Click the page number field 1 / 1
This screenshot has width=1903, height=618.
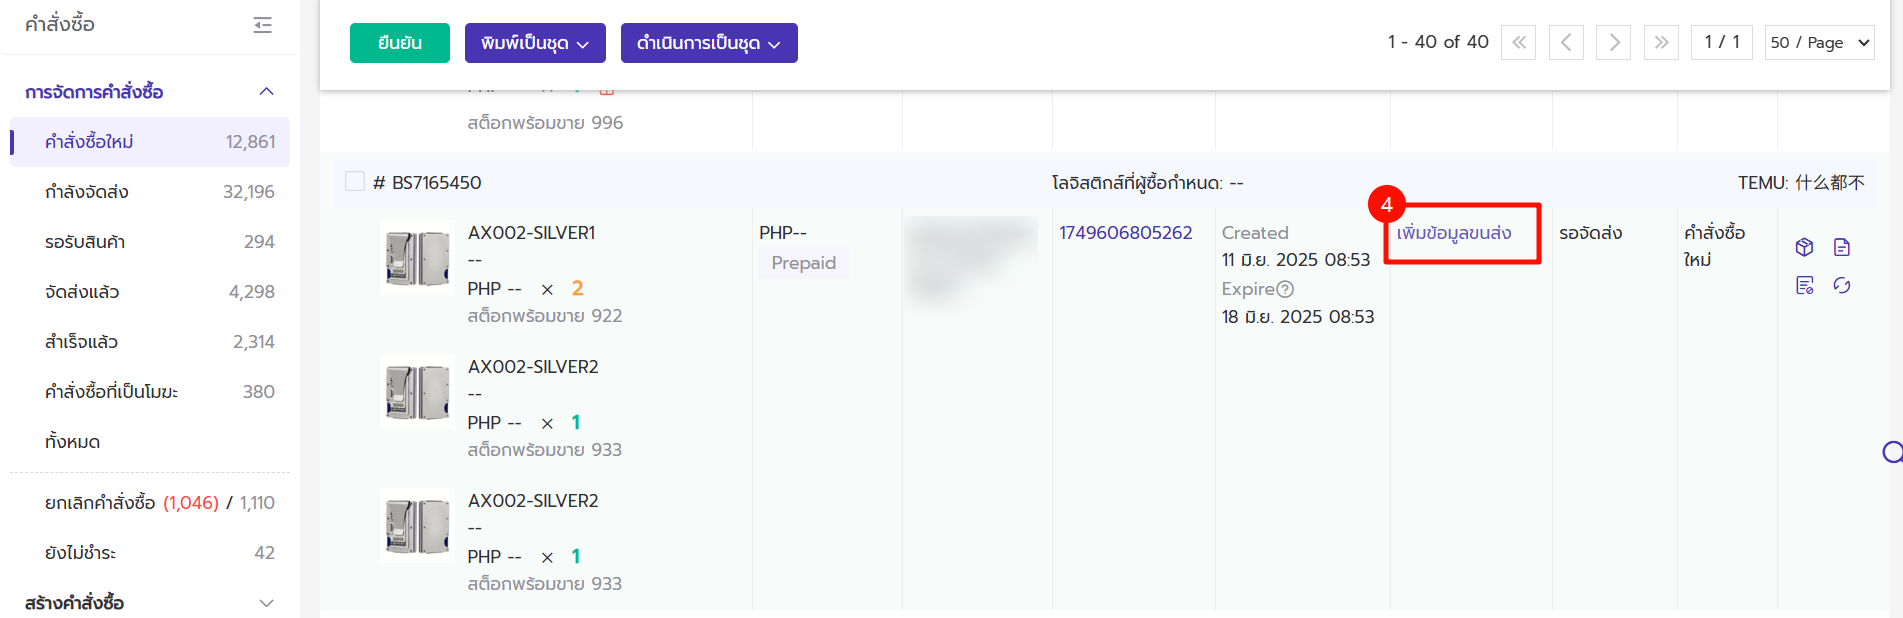coord(1722,42)
